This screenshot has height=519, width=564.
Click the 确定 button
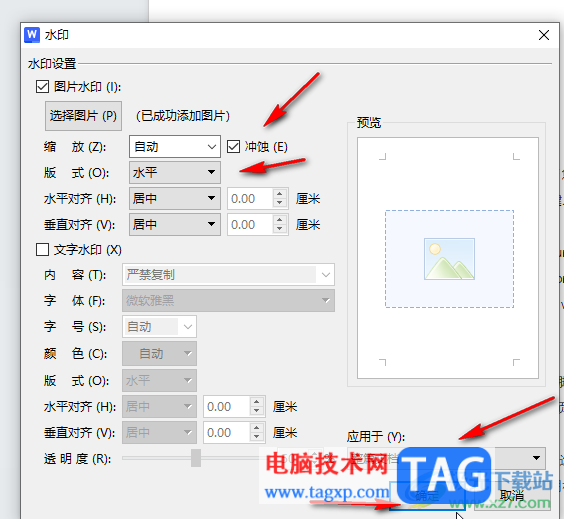coord(428,496)
